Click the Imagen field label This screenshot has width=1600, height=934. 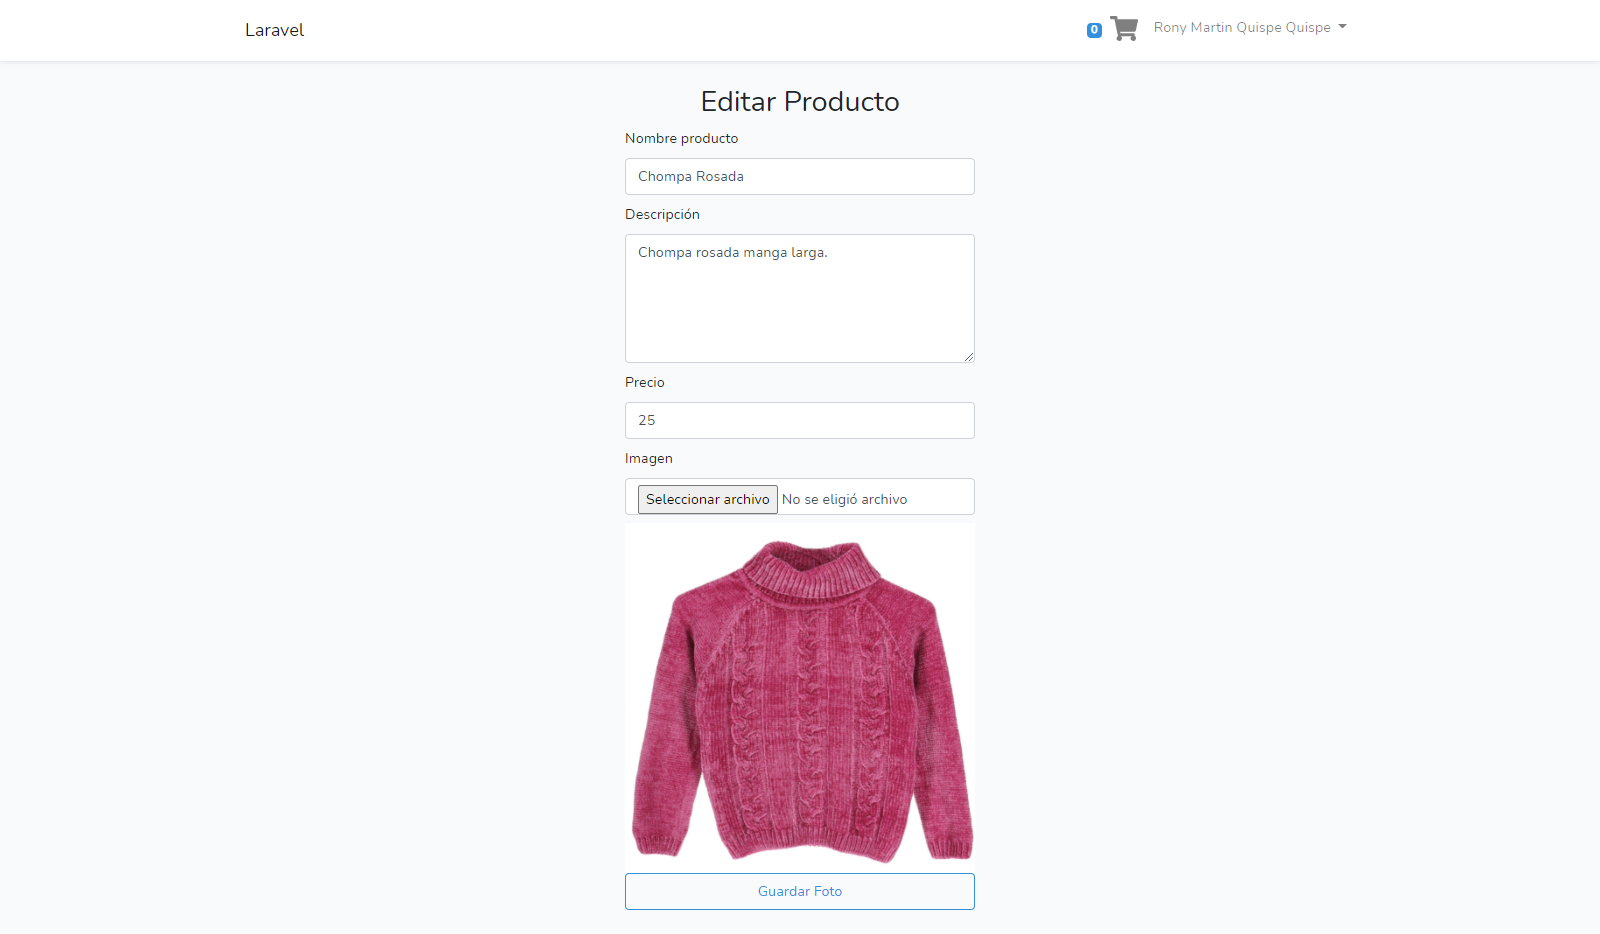(649, 458)
